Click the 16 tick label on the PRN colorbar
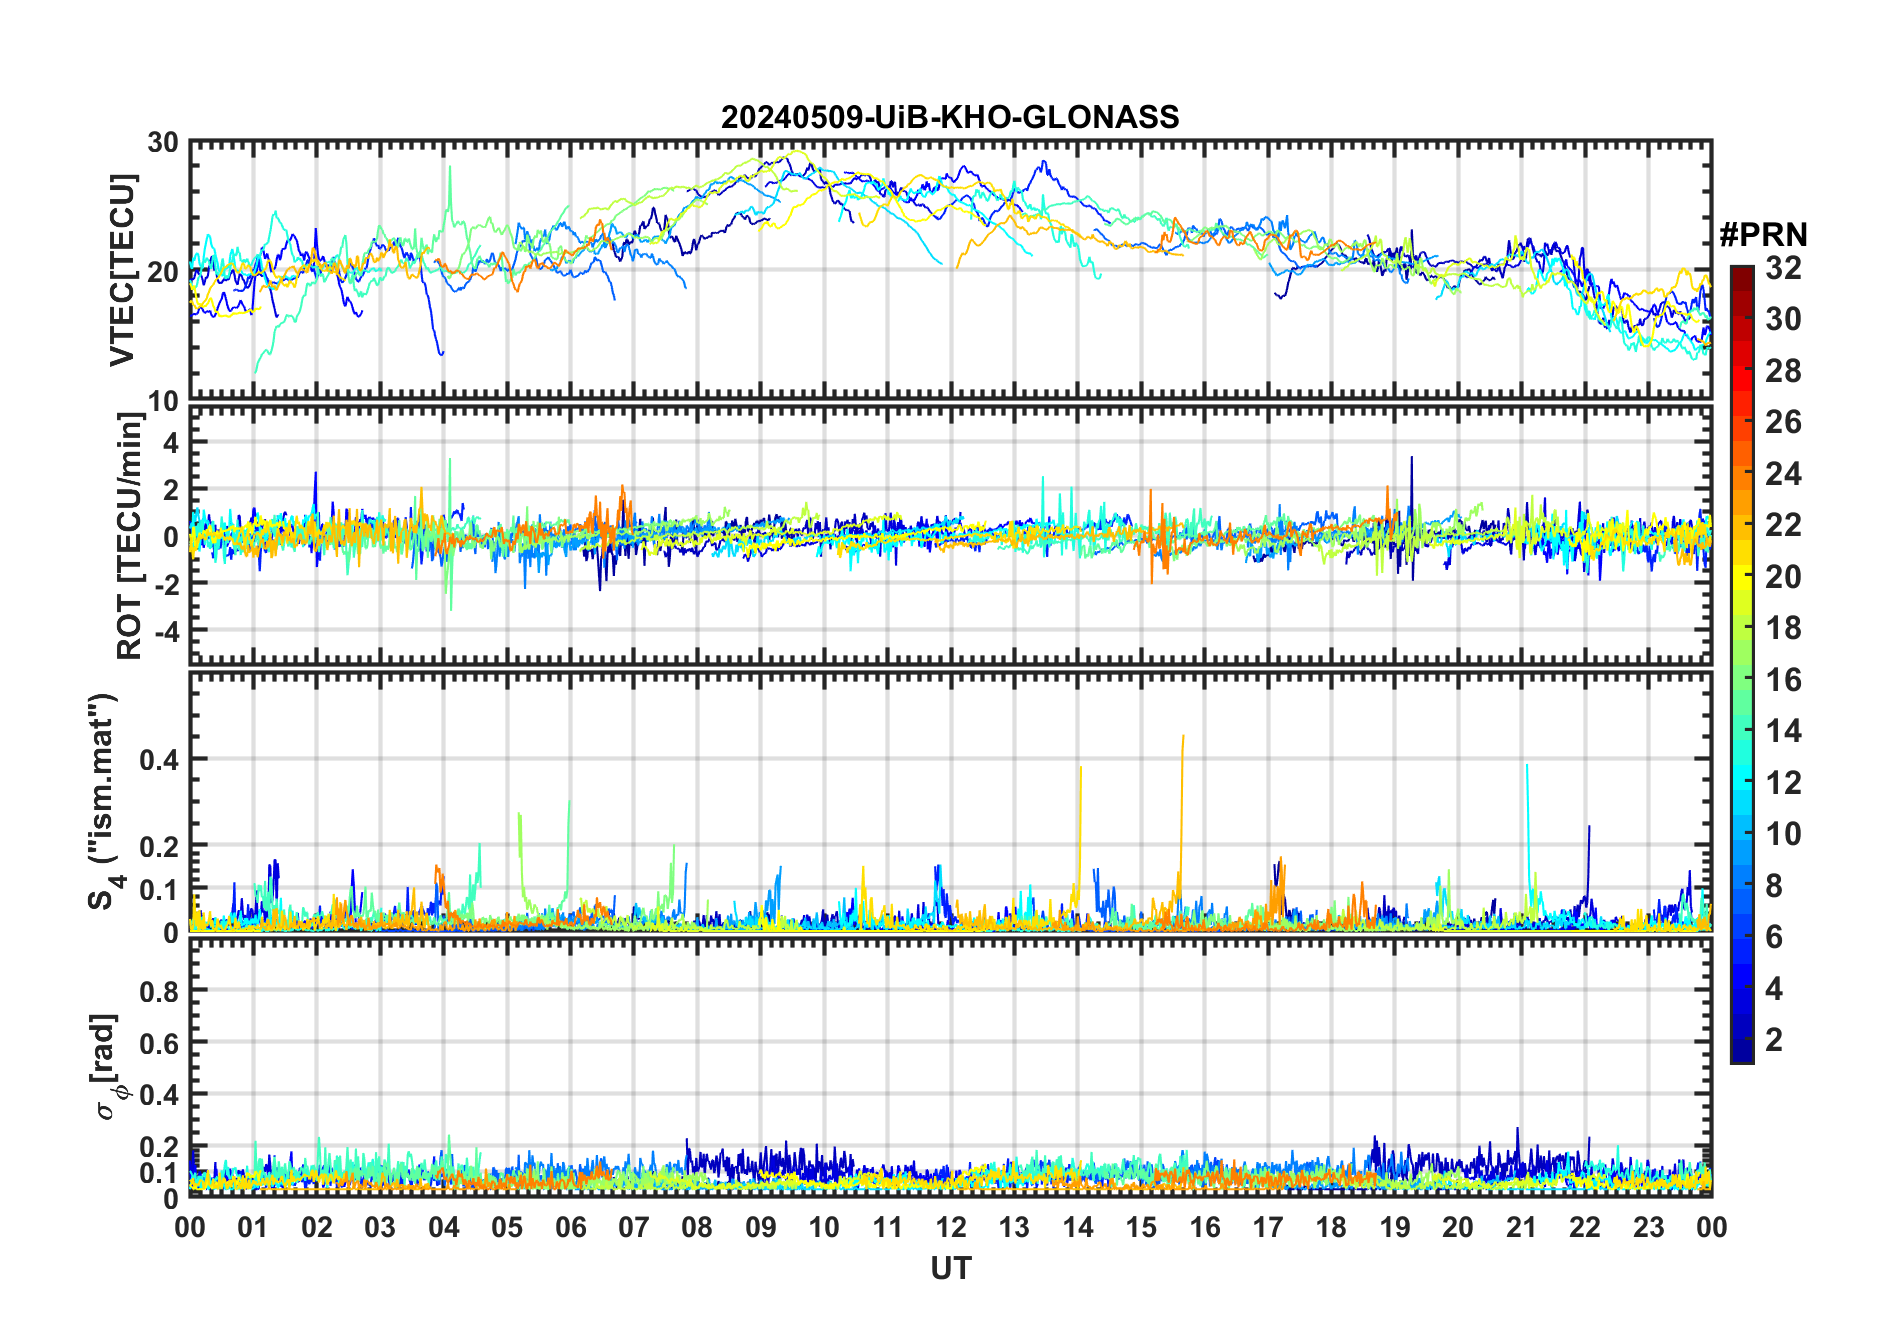The width and height of the screenshot is (1902, 1330). click(1783, 680)
